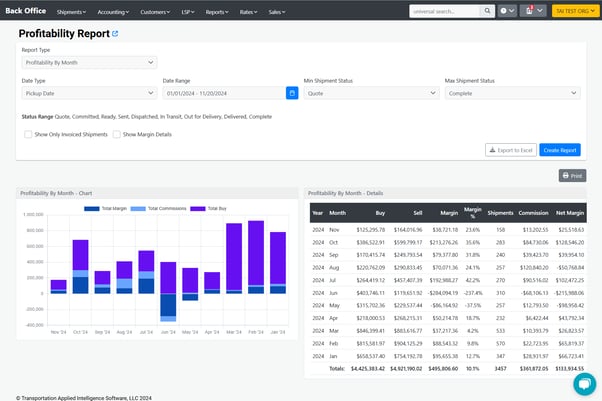The height and width of the screenshot is (401, 602).
Task: Open the Rates menu
Action: coord(248,12)
